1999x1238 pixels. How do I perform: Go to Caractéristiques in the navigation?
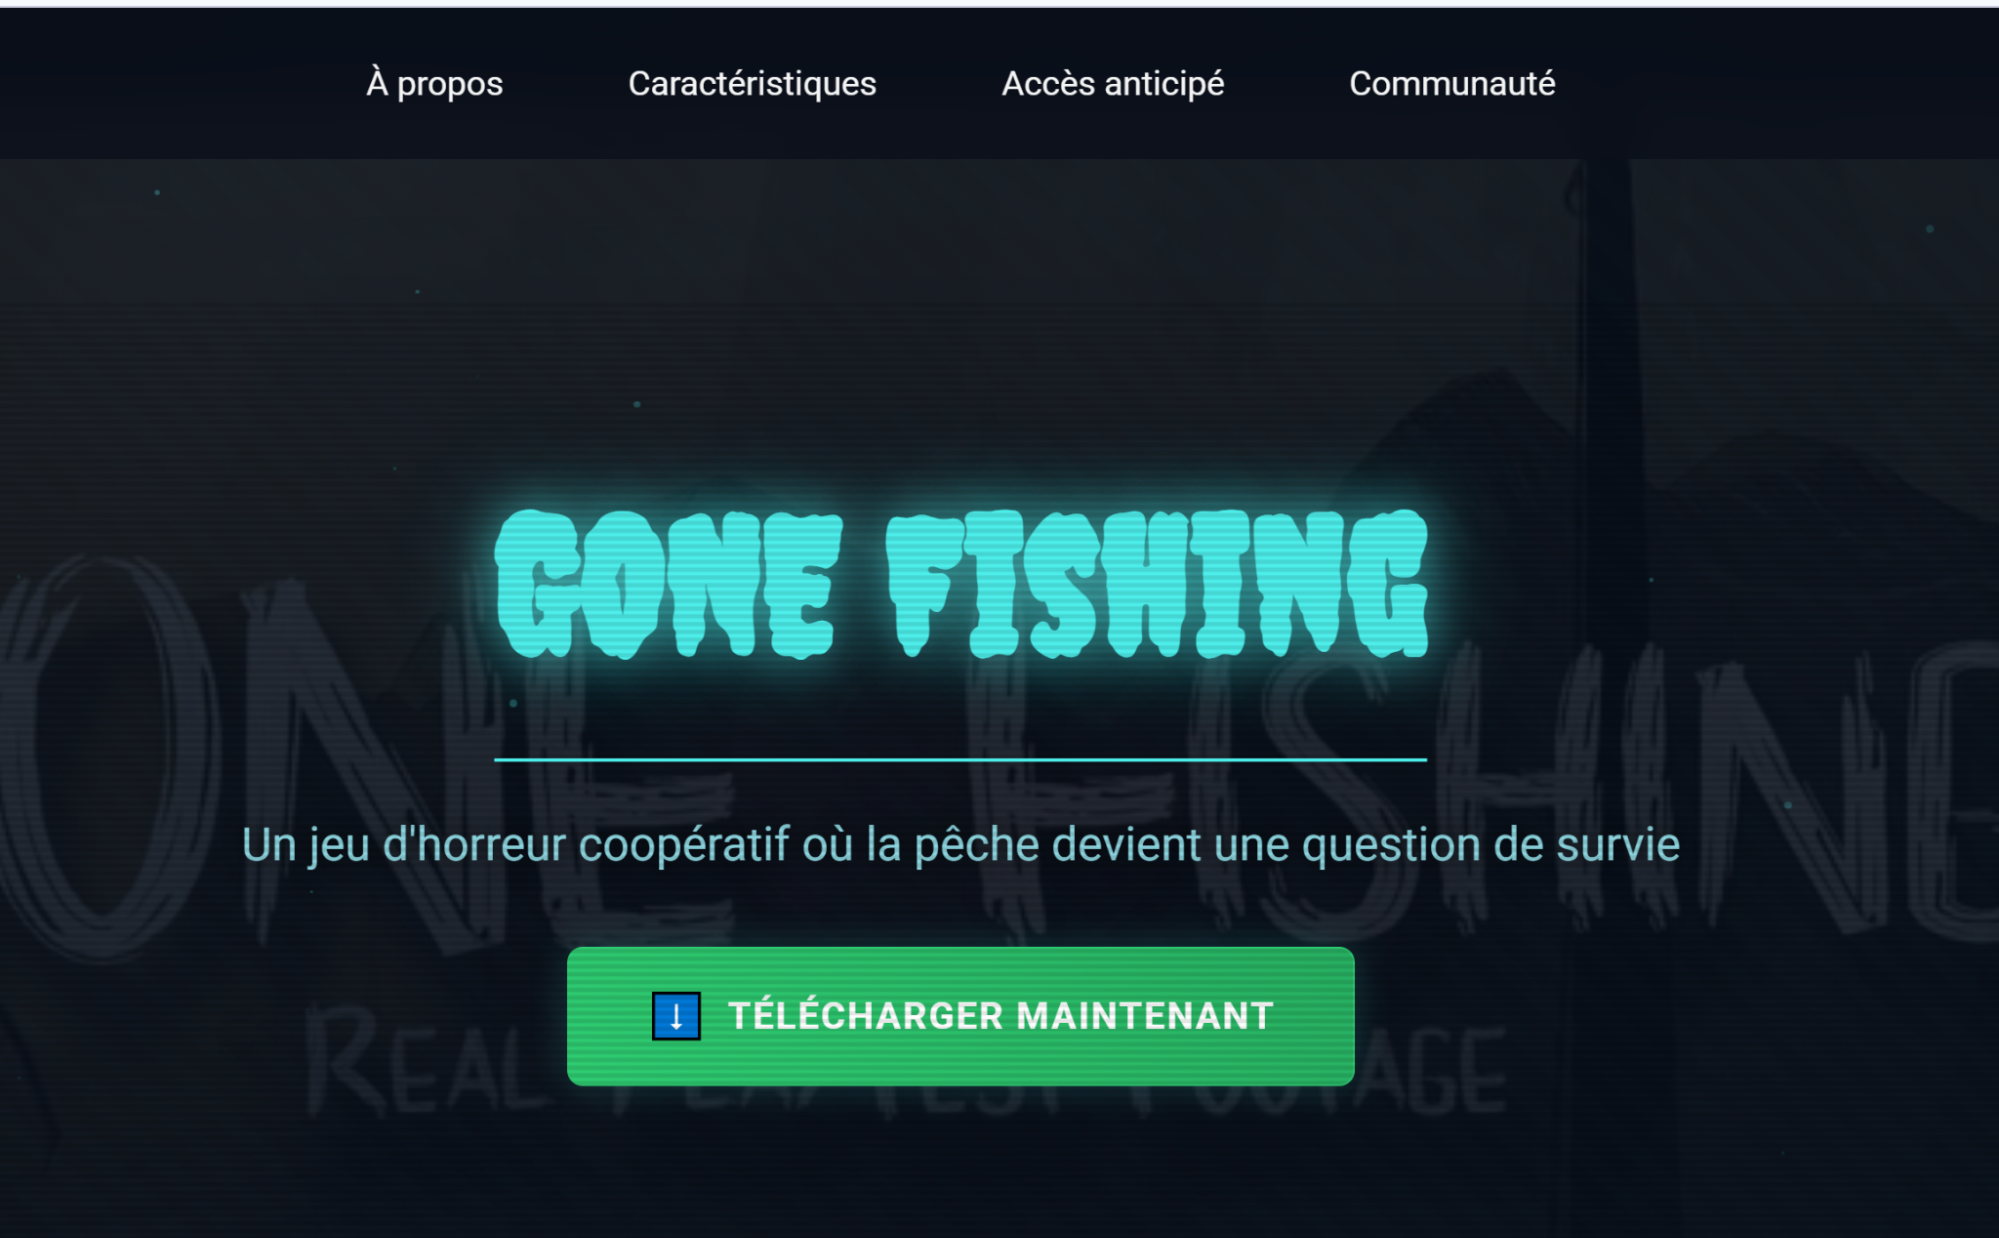coord(752,83)
